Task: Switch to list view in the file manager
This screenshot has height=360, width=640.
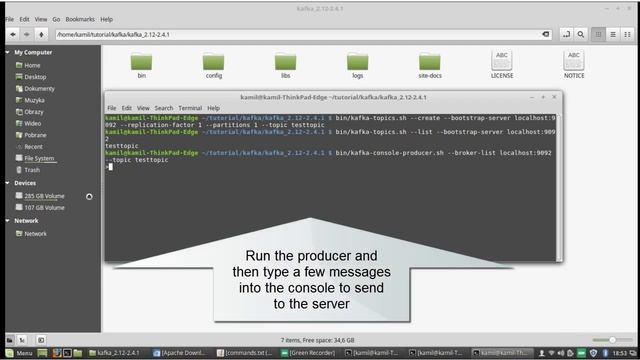Action: 613,35
